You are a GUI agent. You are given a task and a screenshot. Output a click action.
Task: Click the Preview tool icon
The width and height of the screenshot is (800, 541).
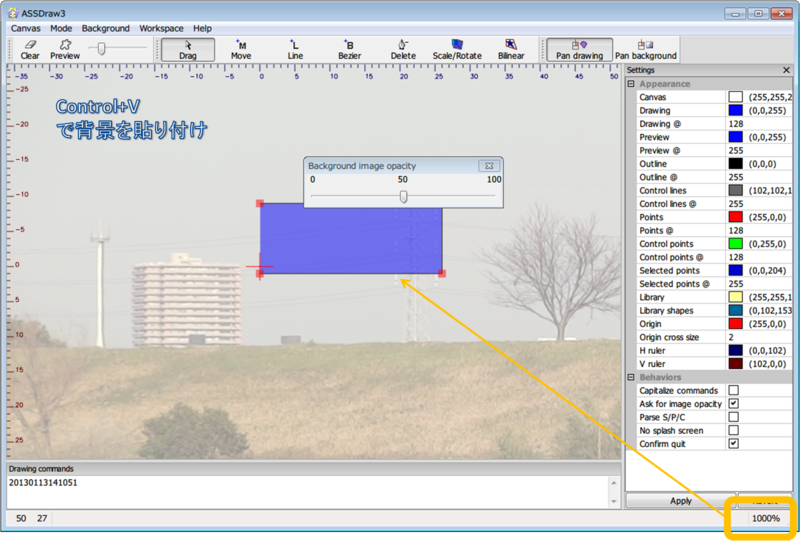pyautogui.click(x=65, y=50)
